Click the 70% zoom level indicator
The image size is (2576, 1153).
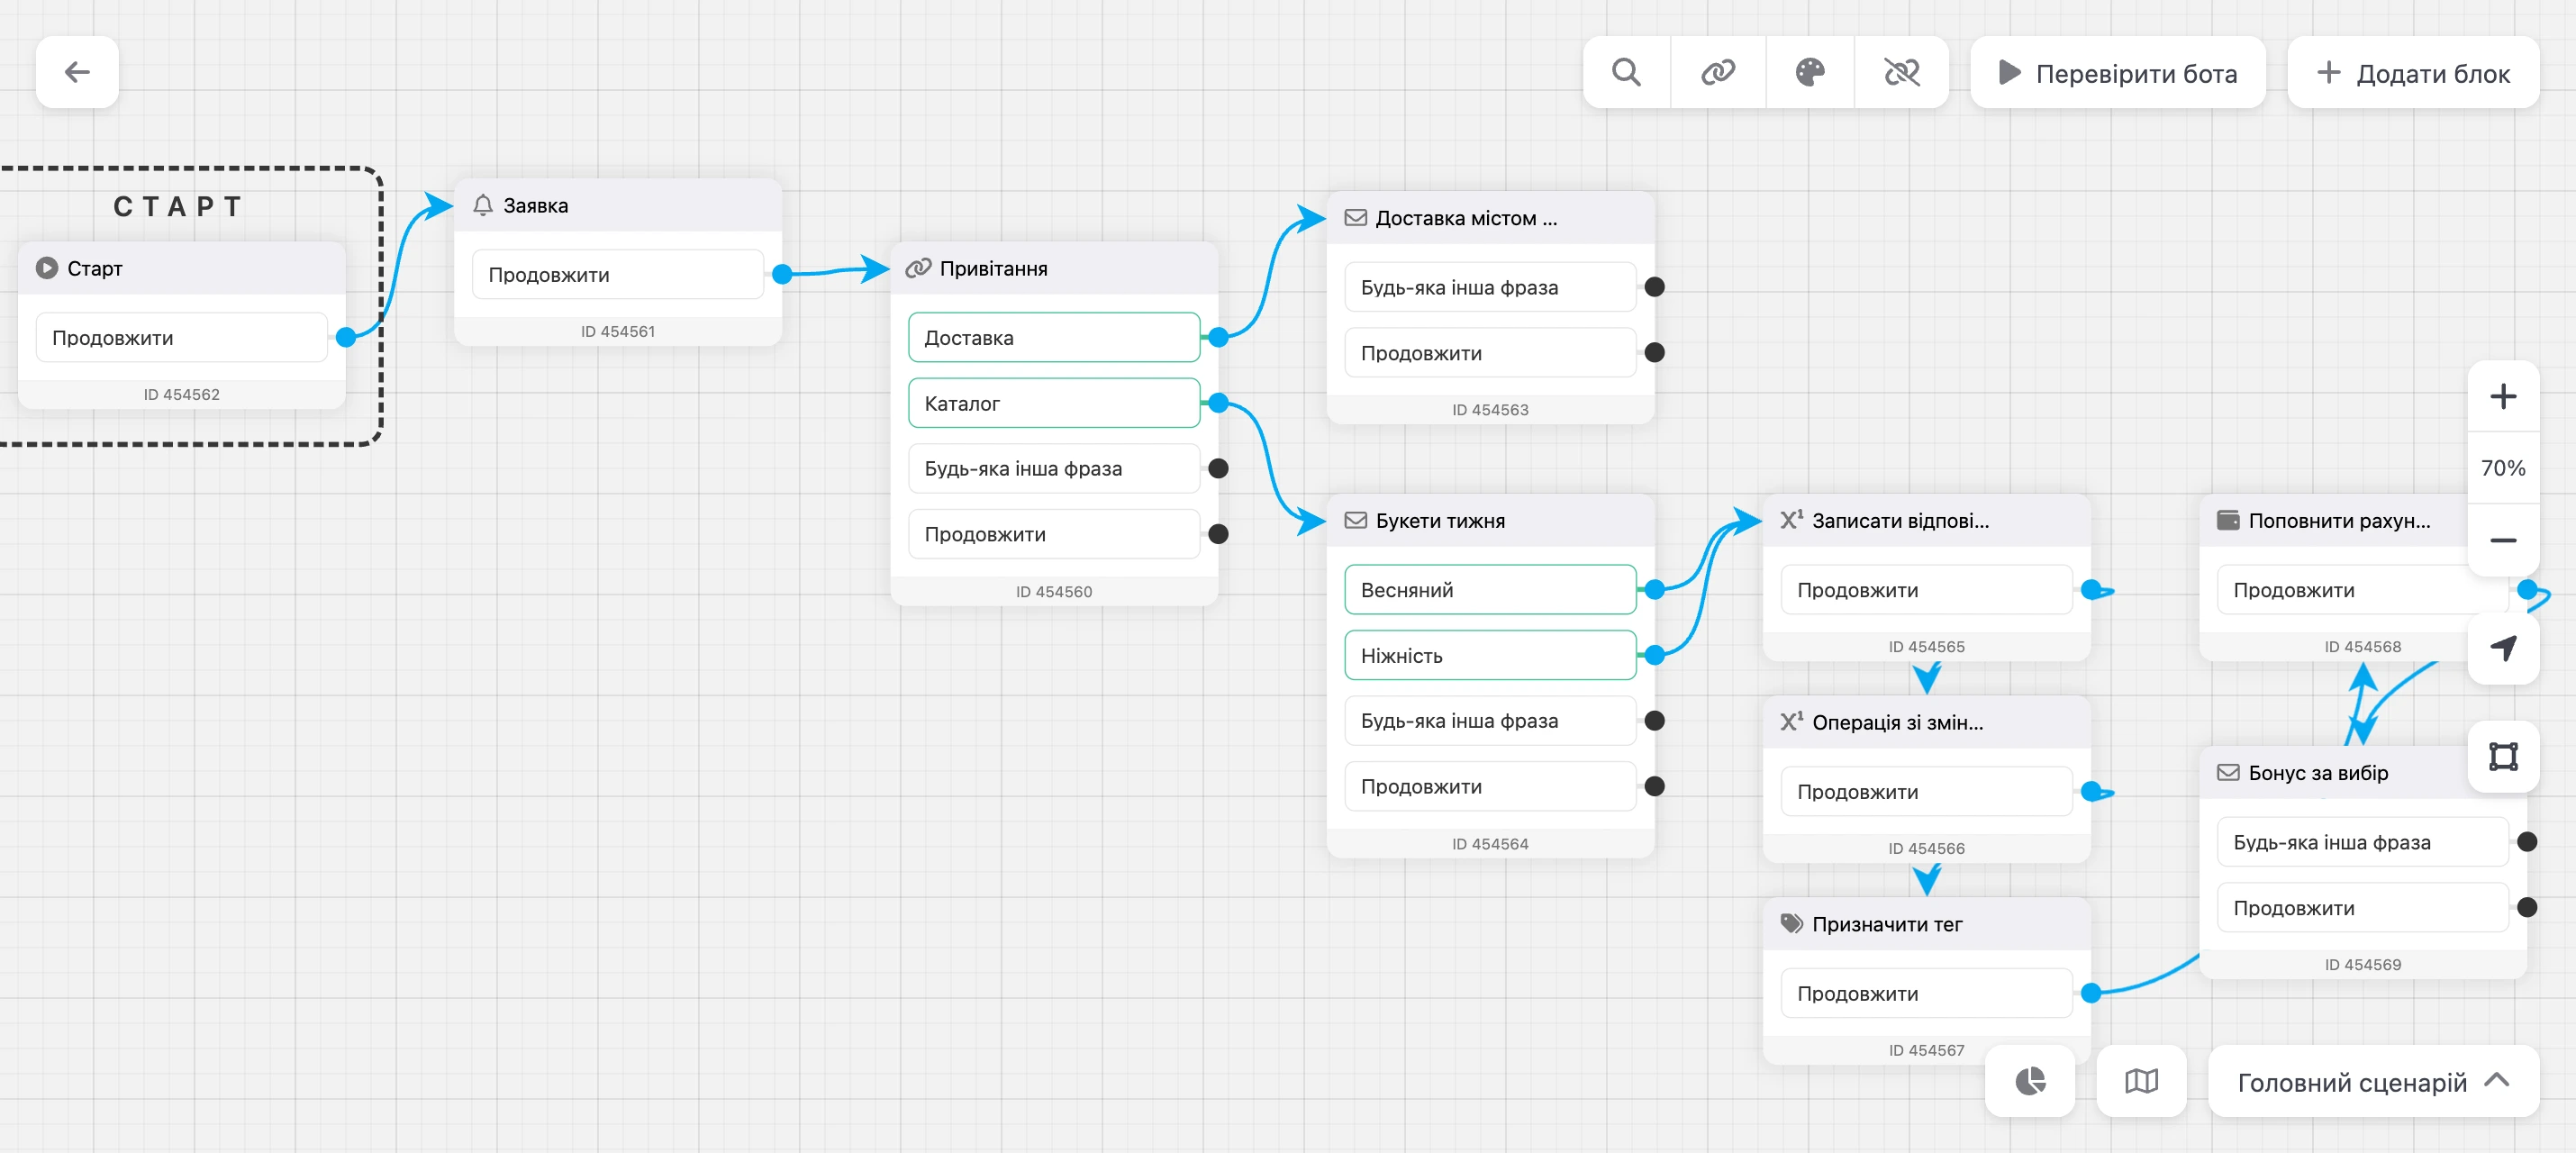[x=2503, y=468]
